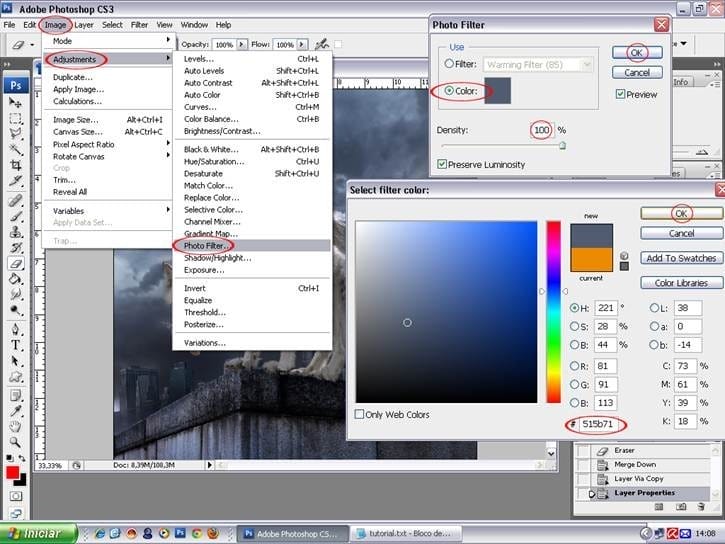This screenshot has width=725, height=544.
Task: Cancel the Select filter color dialog
Action: point(681,233)
